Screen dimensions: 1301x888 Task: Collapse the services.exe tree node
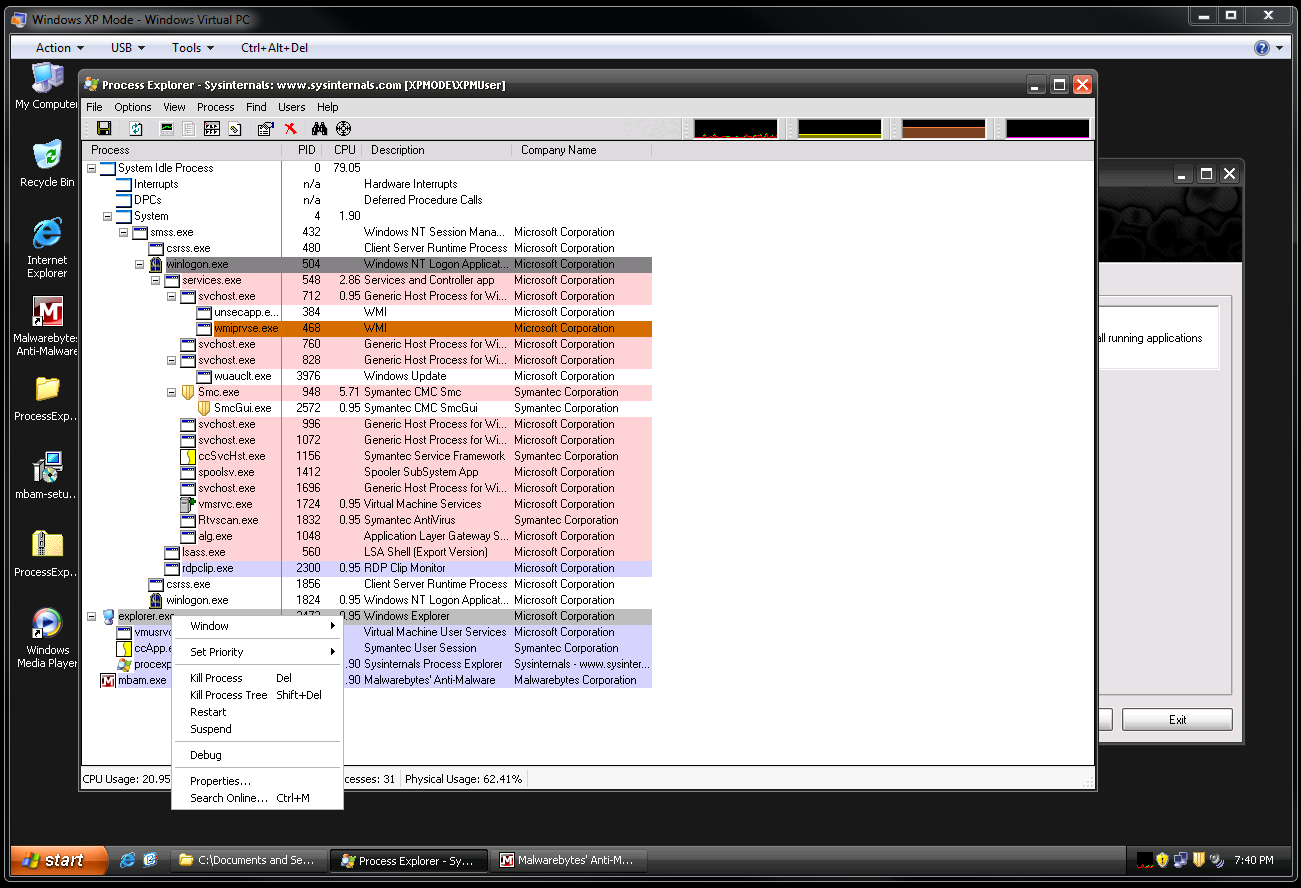pyautogui.click(x=156, y=280)
